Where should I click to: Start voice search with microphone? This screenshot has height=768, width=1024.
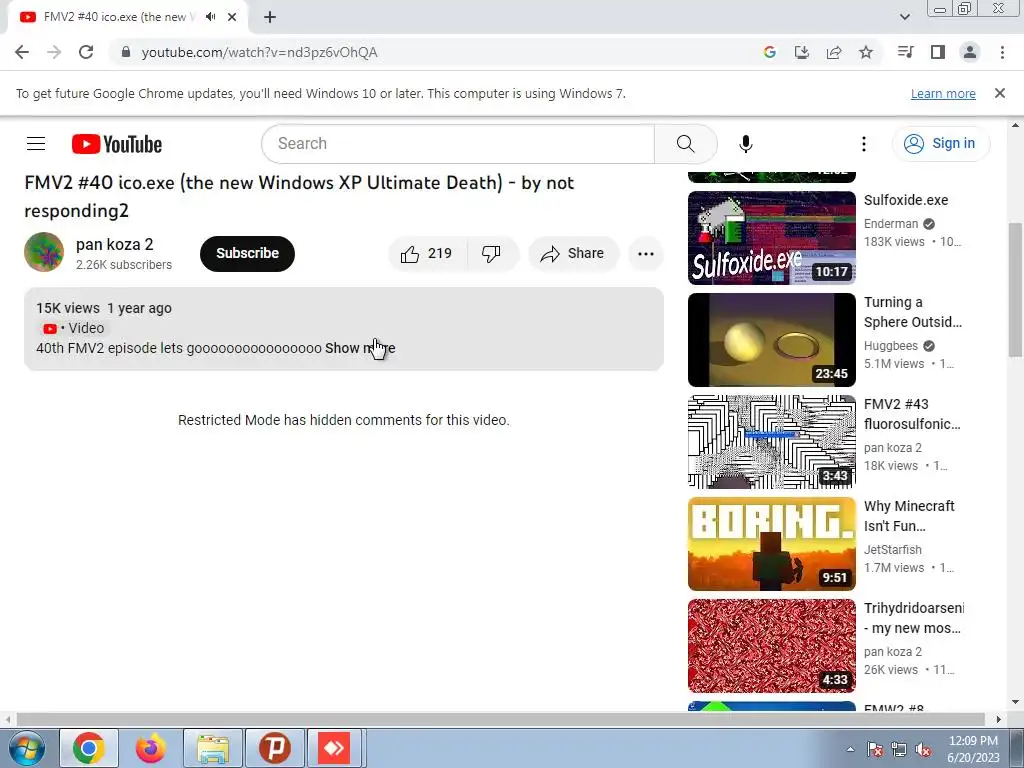pos(745,144)
